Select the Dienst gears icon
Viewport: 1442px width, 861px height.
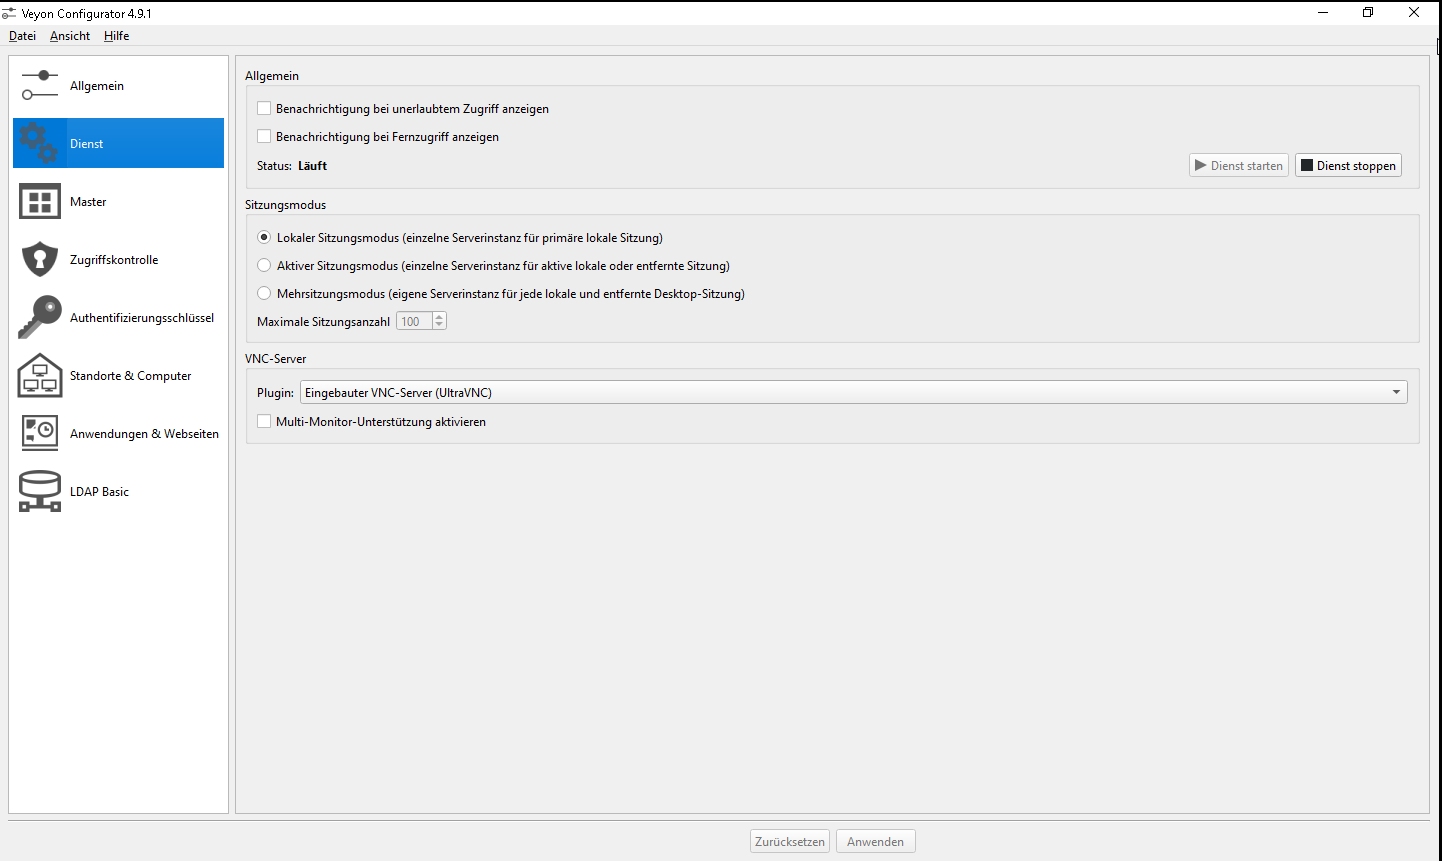coord(40,144)
